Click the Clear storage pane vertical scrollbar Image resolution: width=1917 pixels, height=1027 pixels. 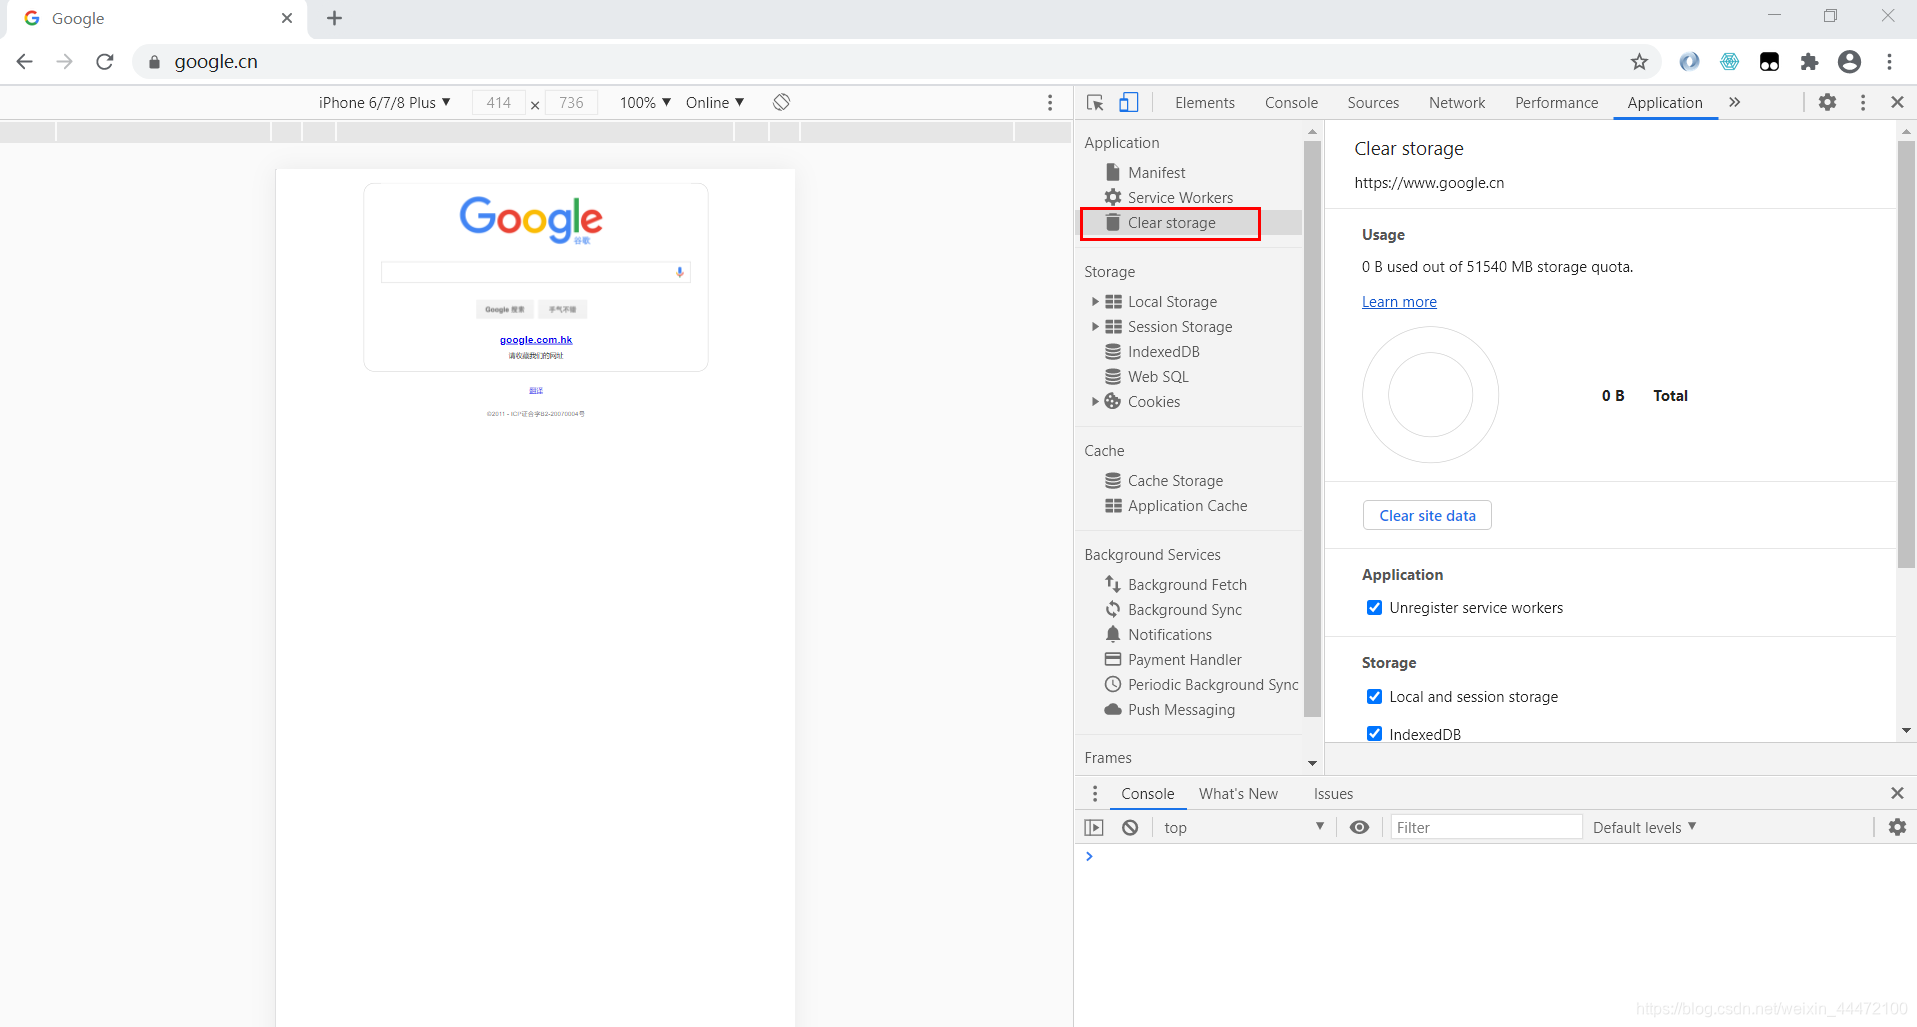pyautogui.click(x=1906, y=355)
